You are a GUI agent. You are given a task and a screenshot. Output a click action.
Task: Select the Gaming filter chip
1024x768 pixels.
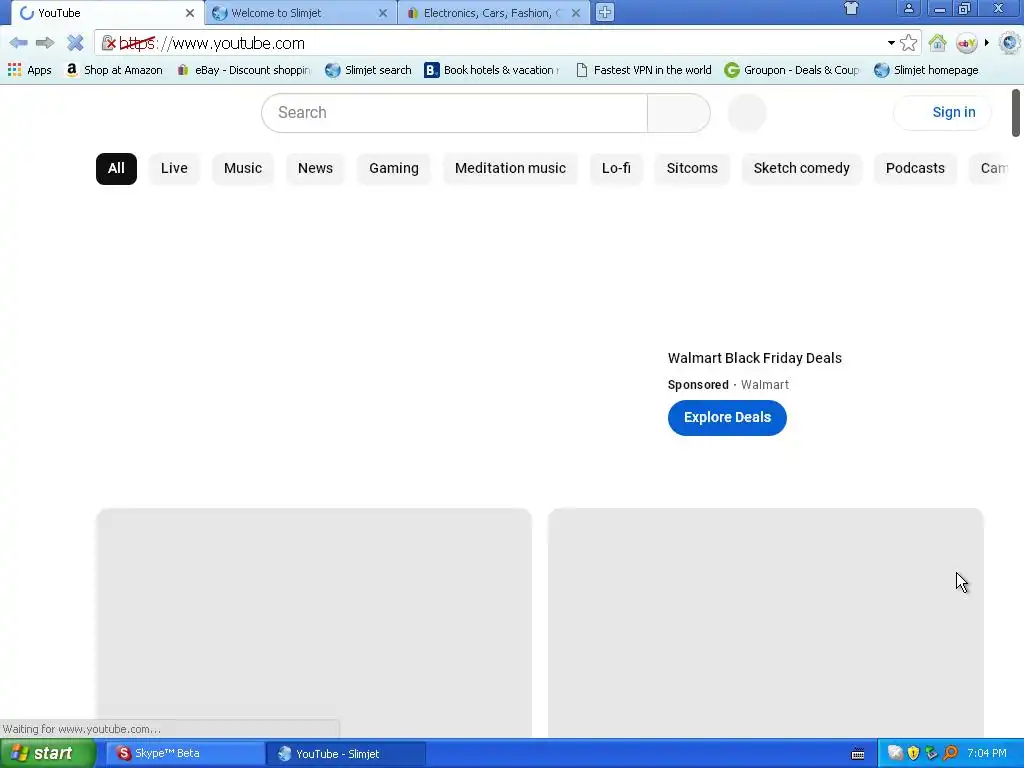tap(394, 168)
